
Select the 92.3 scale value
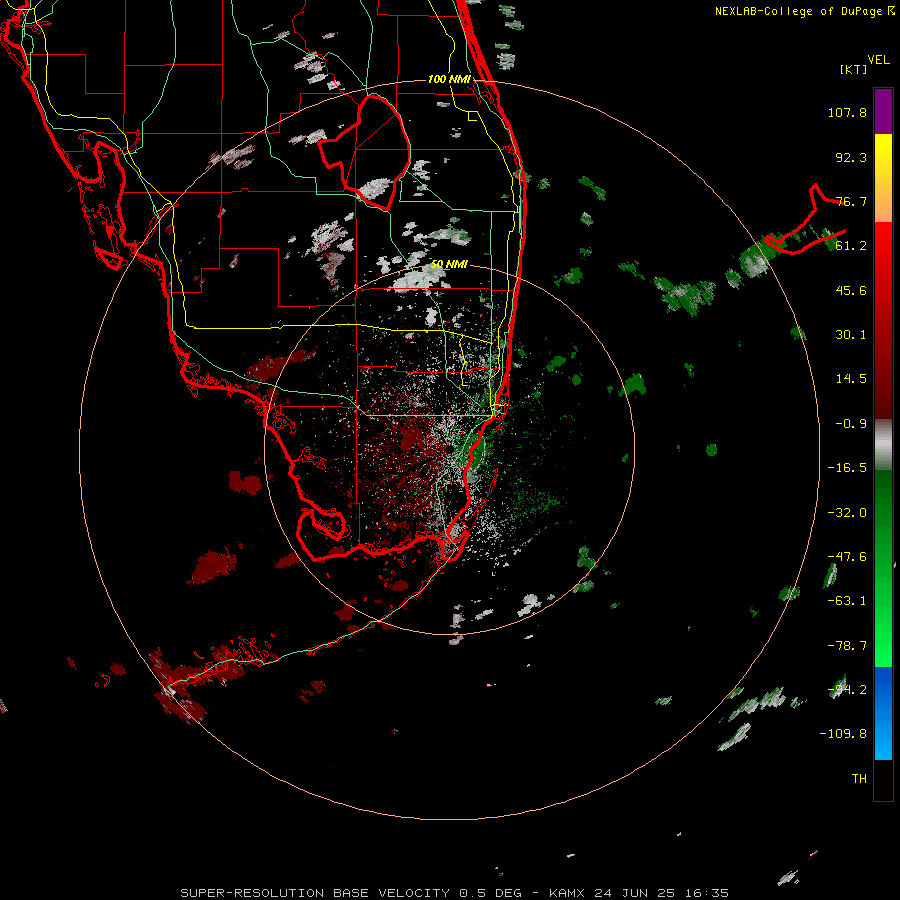pos(851,157)
